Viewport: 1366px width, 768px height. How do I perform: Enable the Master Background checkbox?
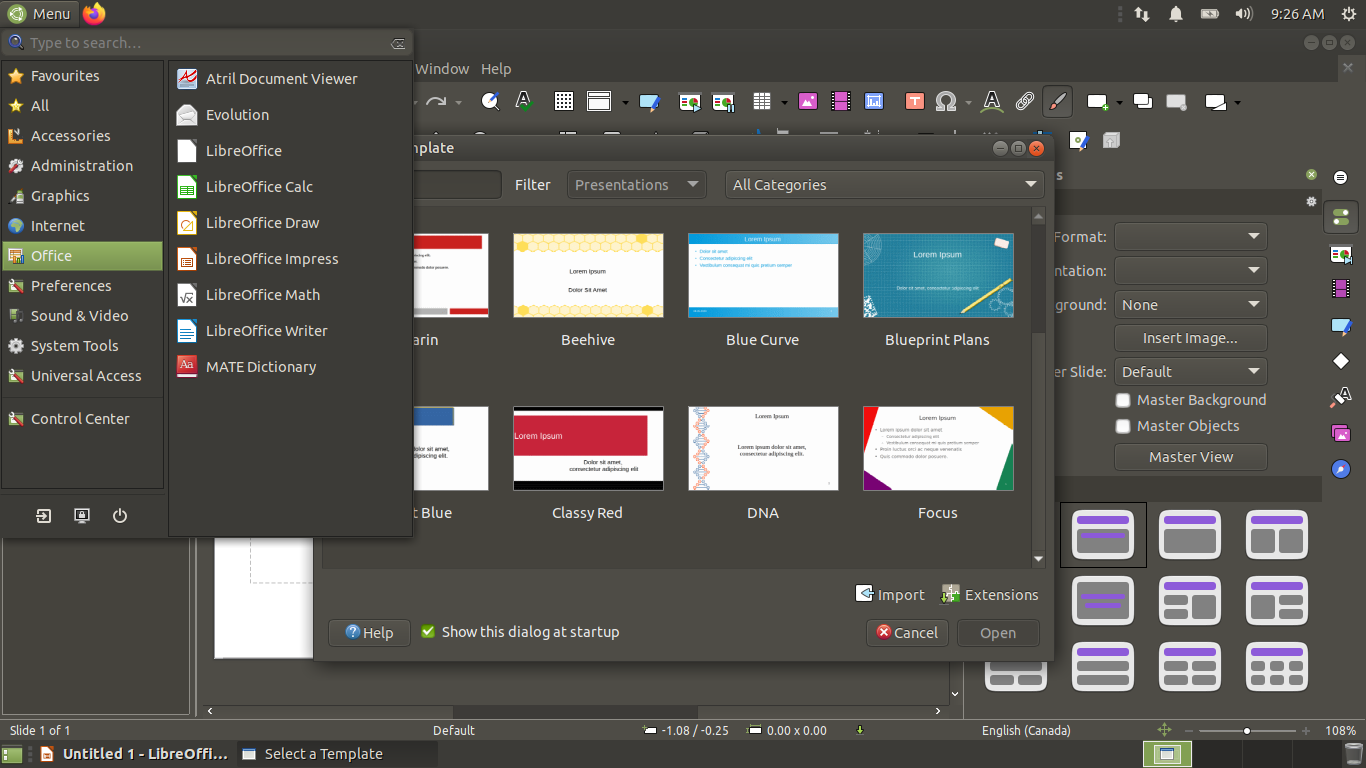[x=1123, y=400]
